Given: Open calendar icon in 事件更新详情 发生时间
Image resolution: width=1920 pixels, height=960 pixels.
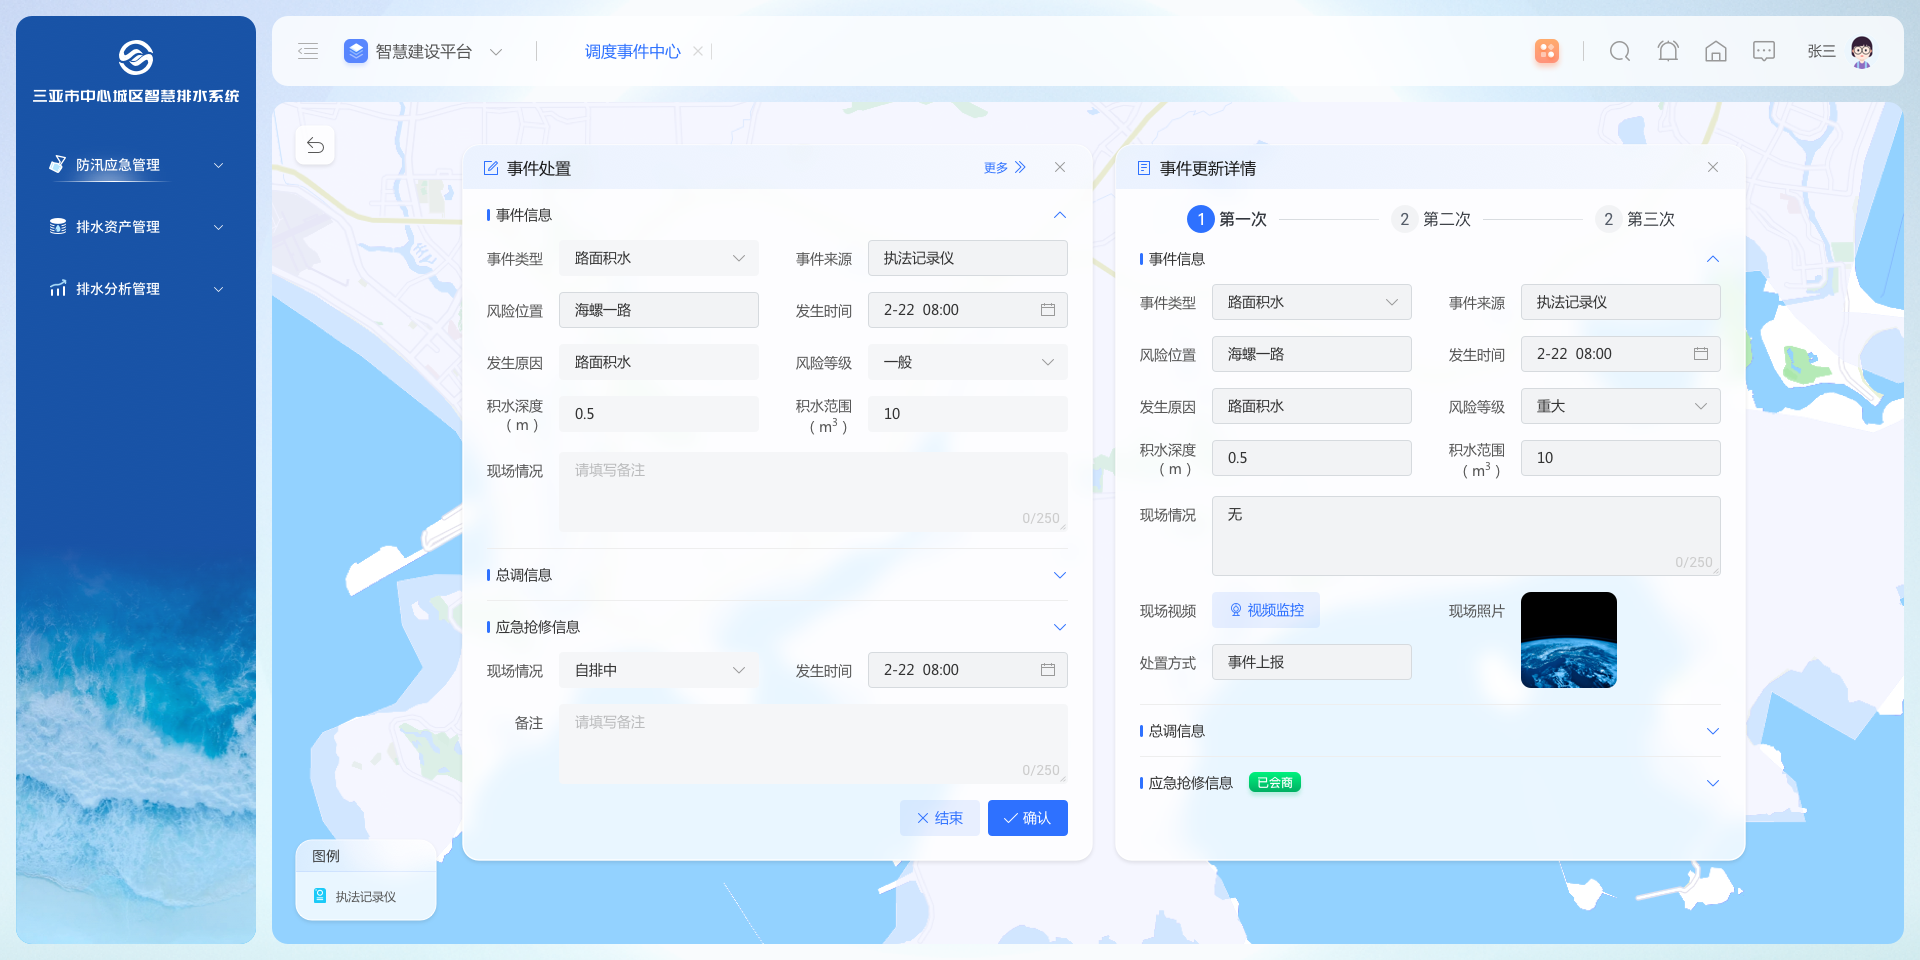Looking at the screenshot, I should (x=1701, y=354).
